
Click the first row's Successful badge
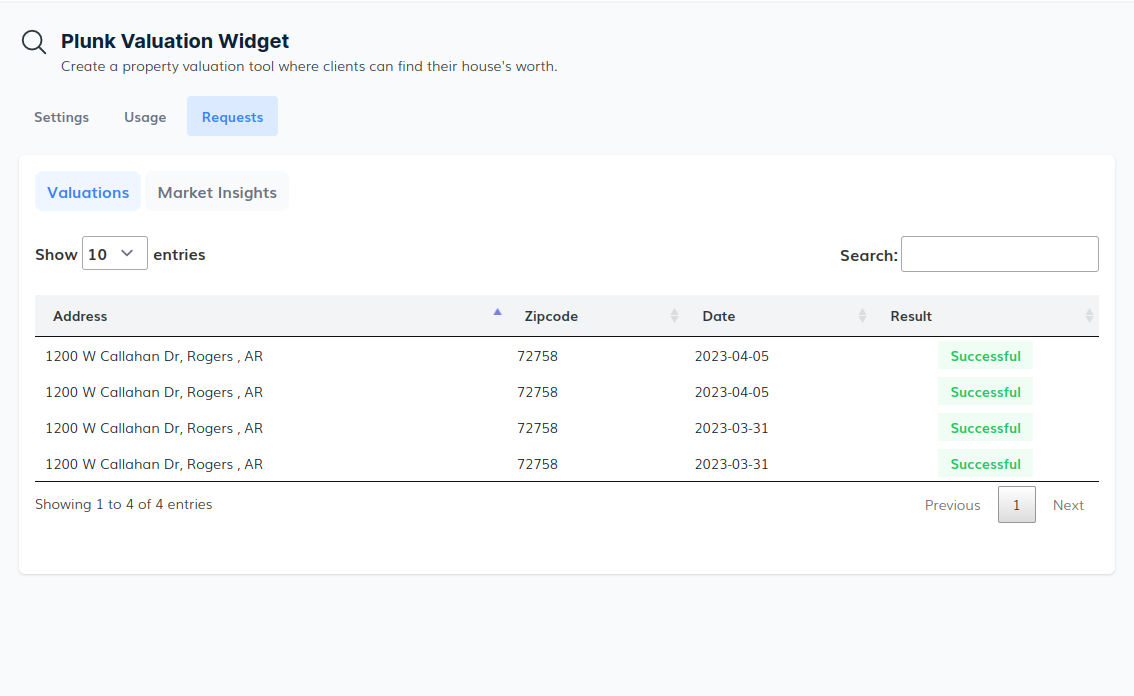[985, 356]
